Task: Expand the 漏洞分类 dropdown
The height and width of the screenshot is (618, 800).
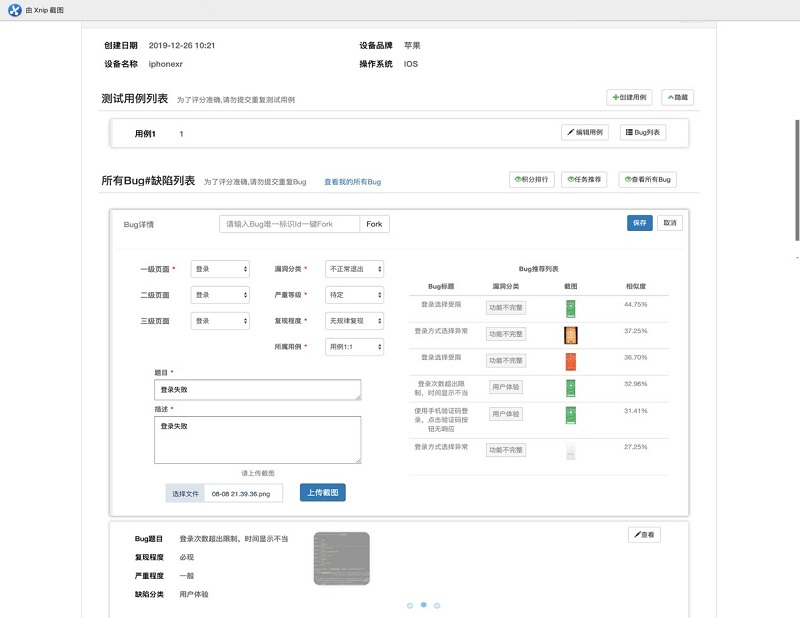Action: [354, 269]
